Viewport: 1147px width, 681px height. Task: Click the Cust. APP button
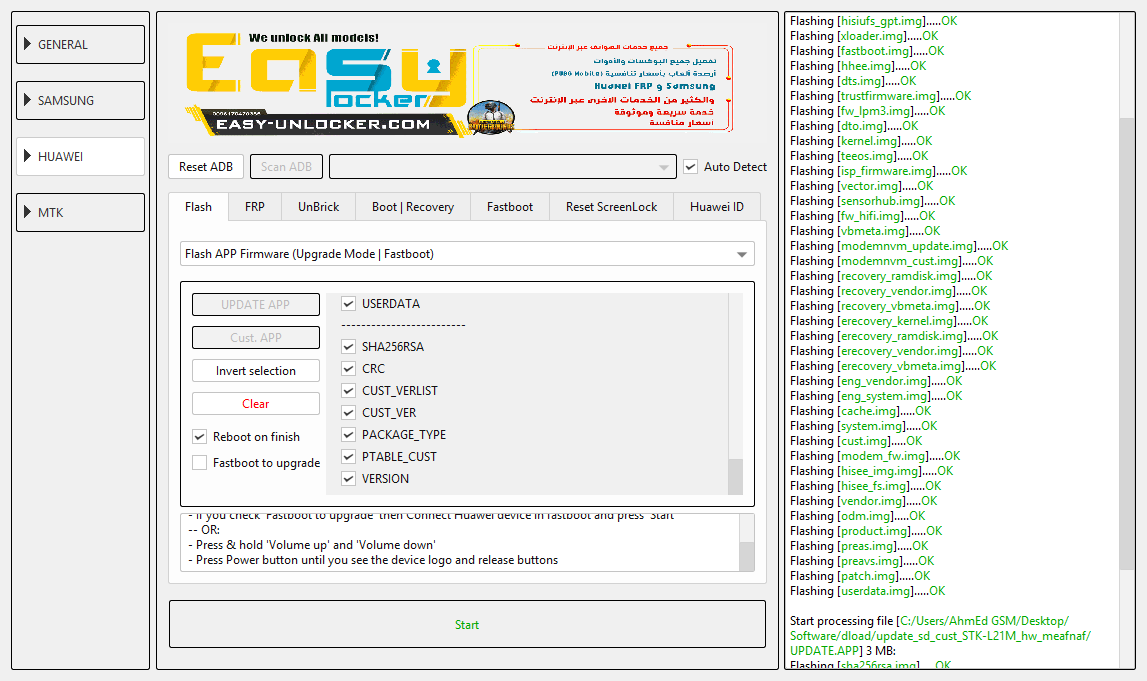click(255, 337)
